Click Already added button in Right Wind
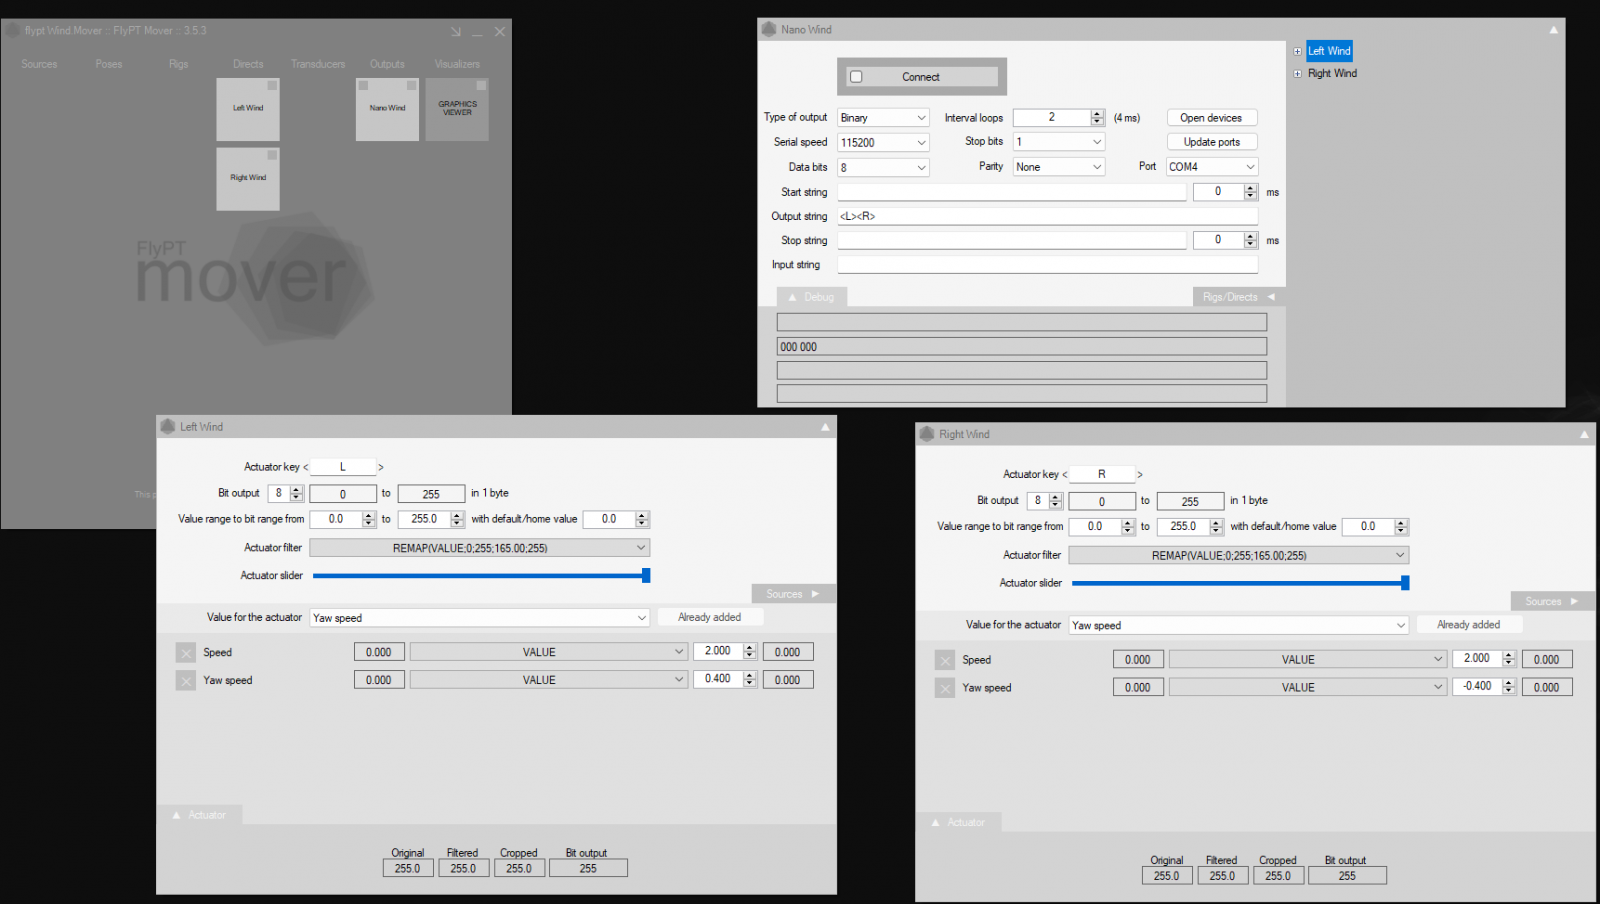Image resolution: width=1600 pixels, height=904 pixels. pos(1469,624)
